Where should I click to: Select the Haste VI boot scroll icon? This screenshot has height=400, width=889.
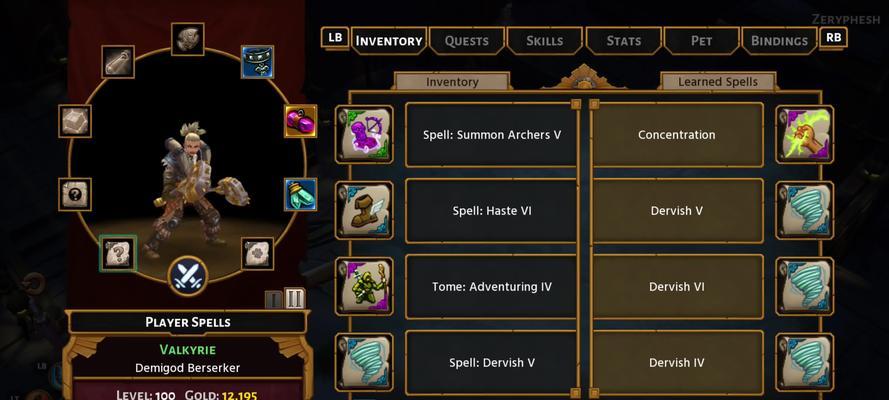(x=364, y=211)
